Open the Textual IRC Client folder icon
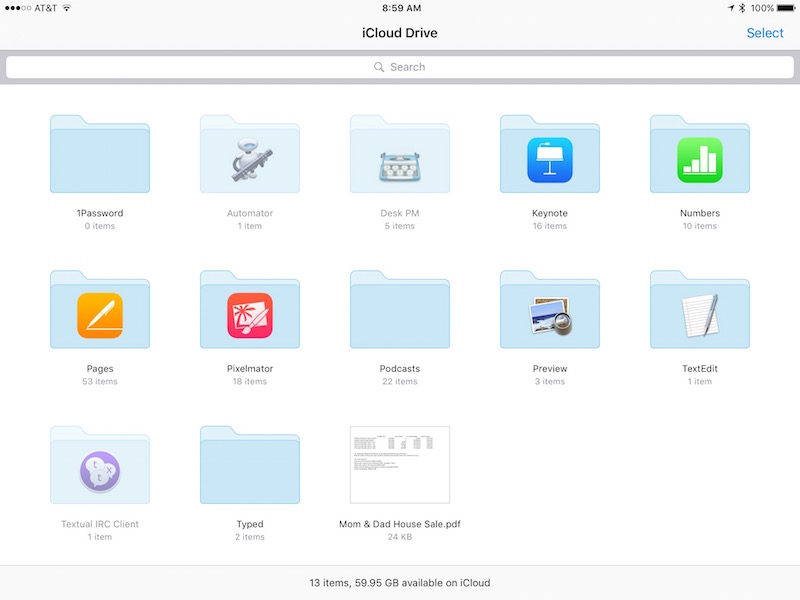 pos(100,465)
